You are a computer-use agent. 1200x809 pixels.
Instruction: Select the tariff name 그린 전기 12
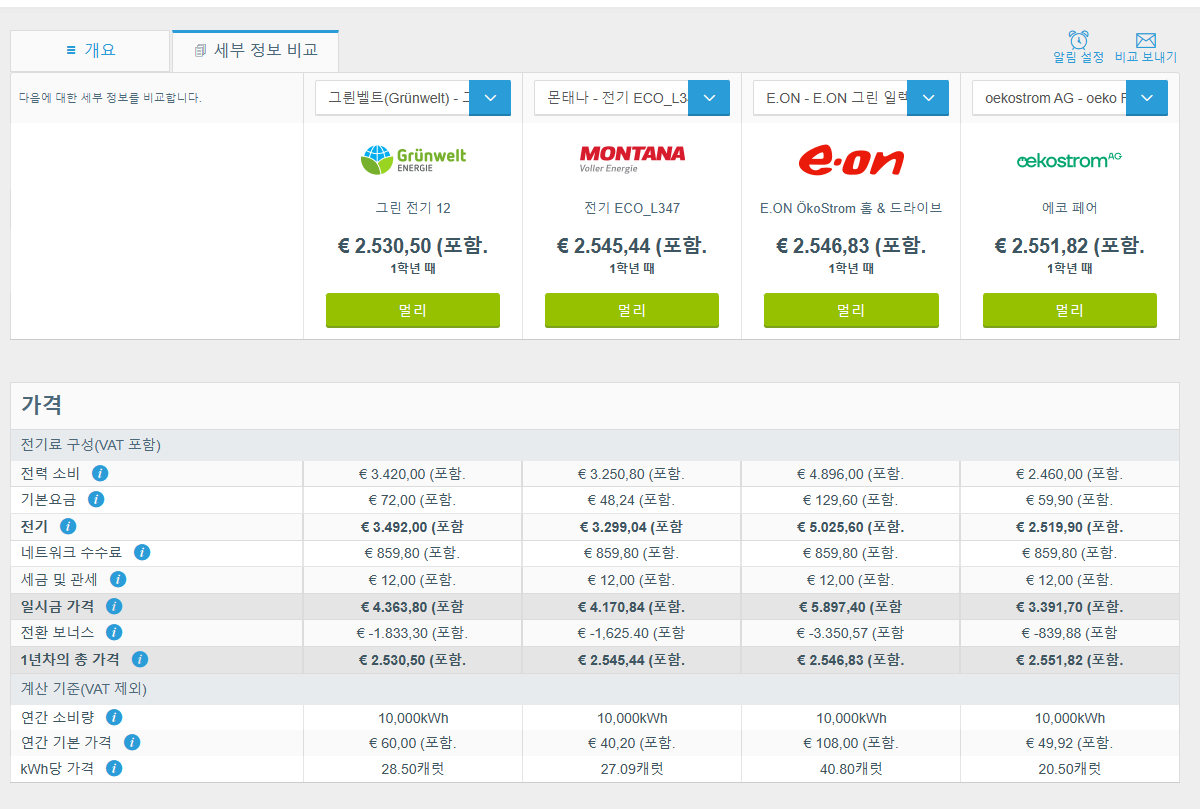point(413,208)
